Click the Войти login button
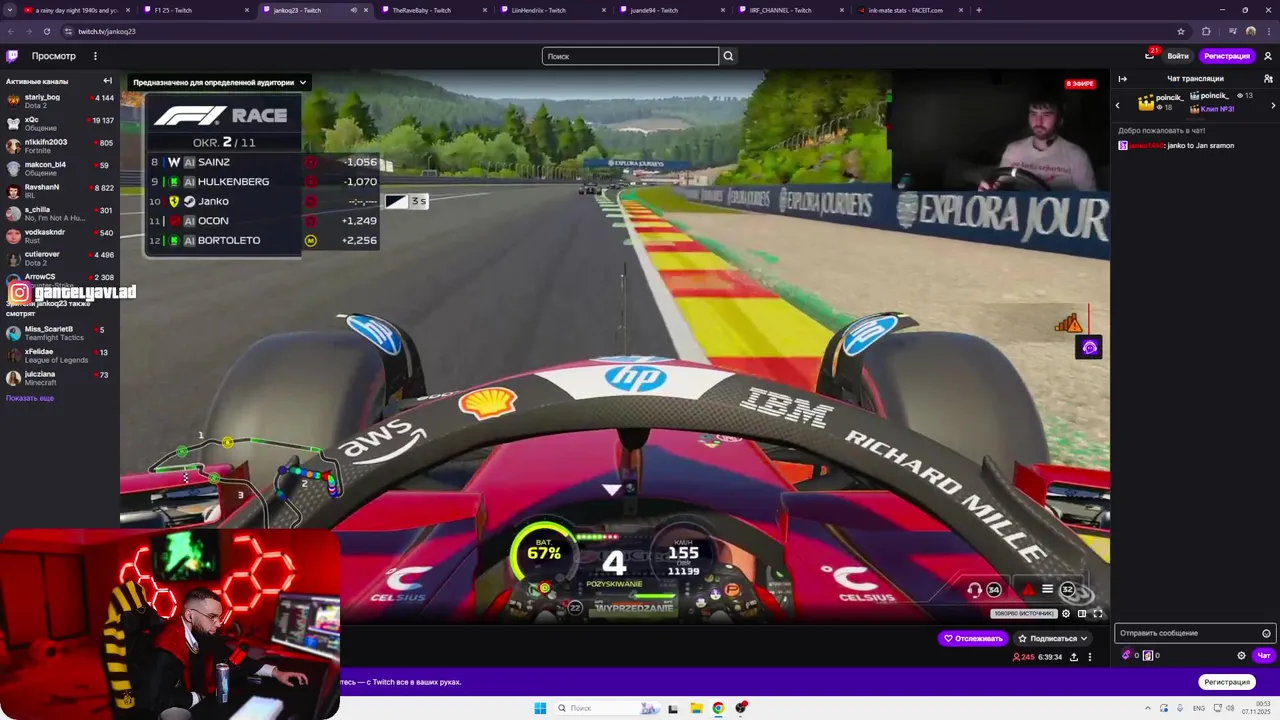This screenshot has width=1280, height=720. coord(1178,56)
